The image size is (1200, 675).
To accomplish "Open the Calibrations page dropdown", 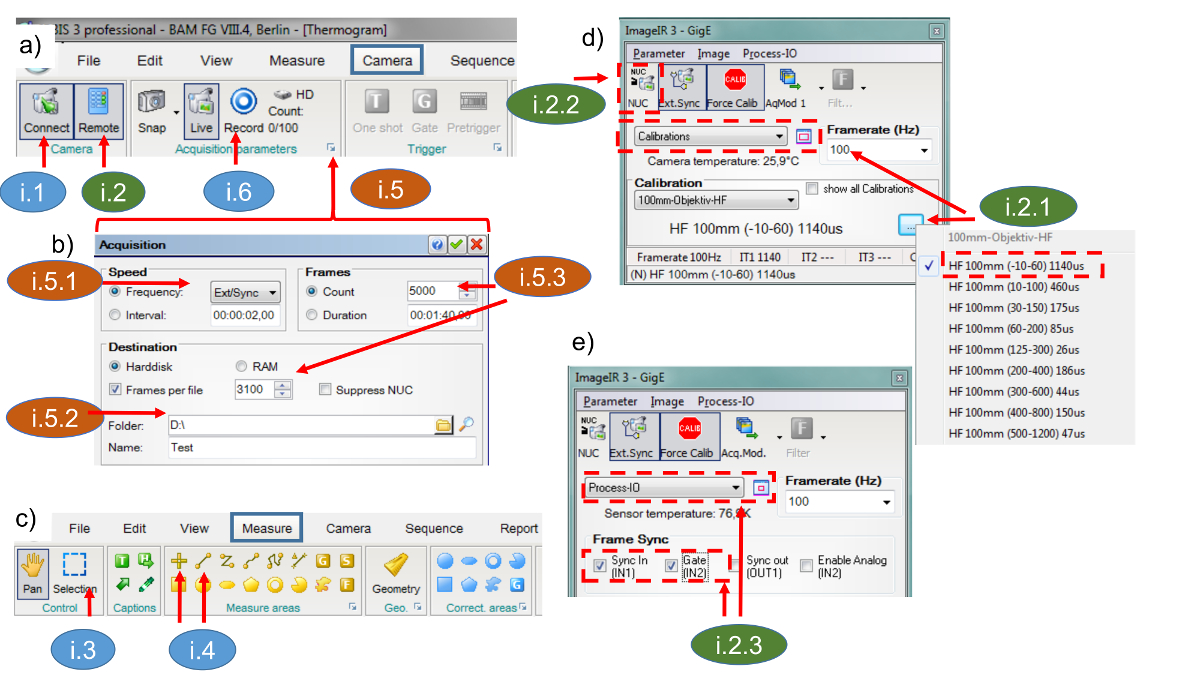I will (710, 136).
